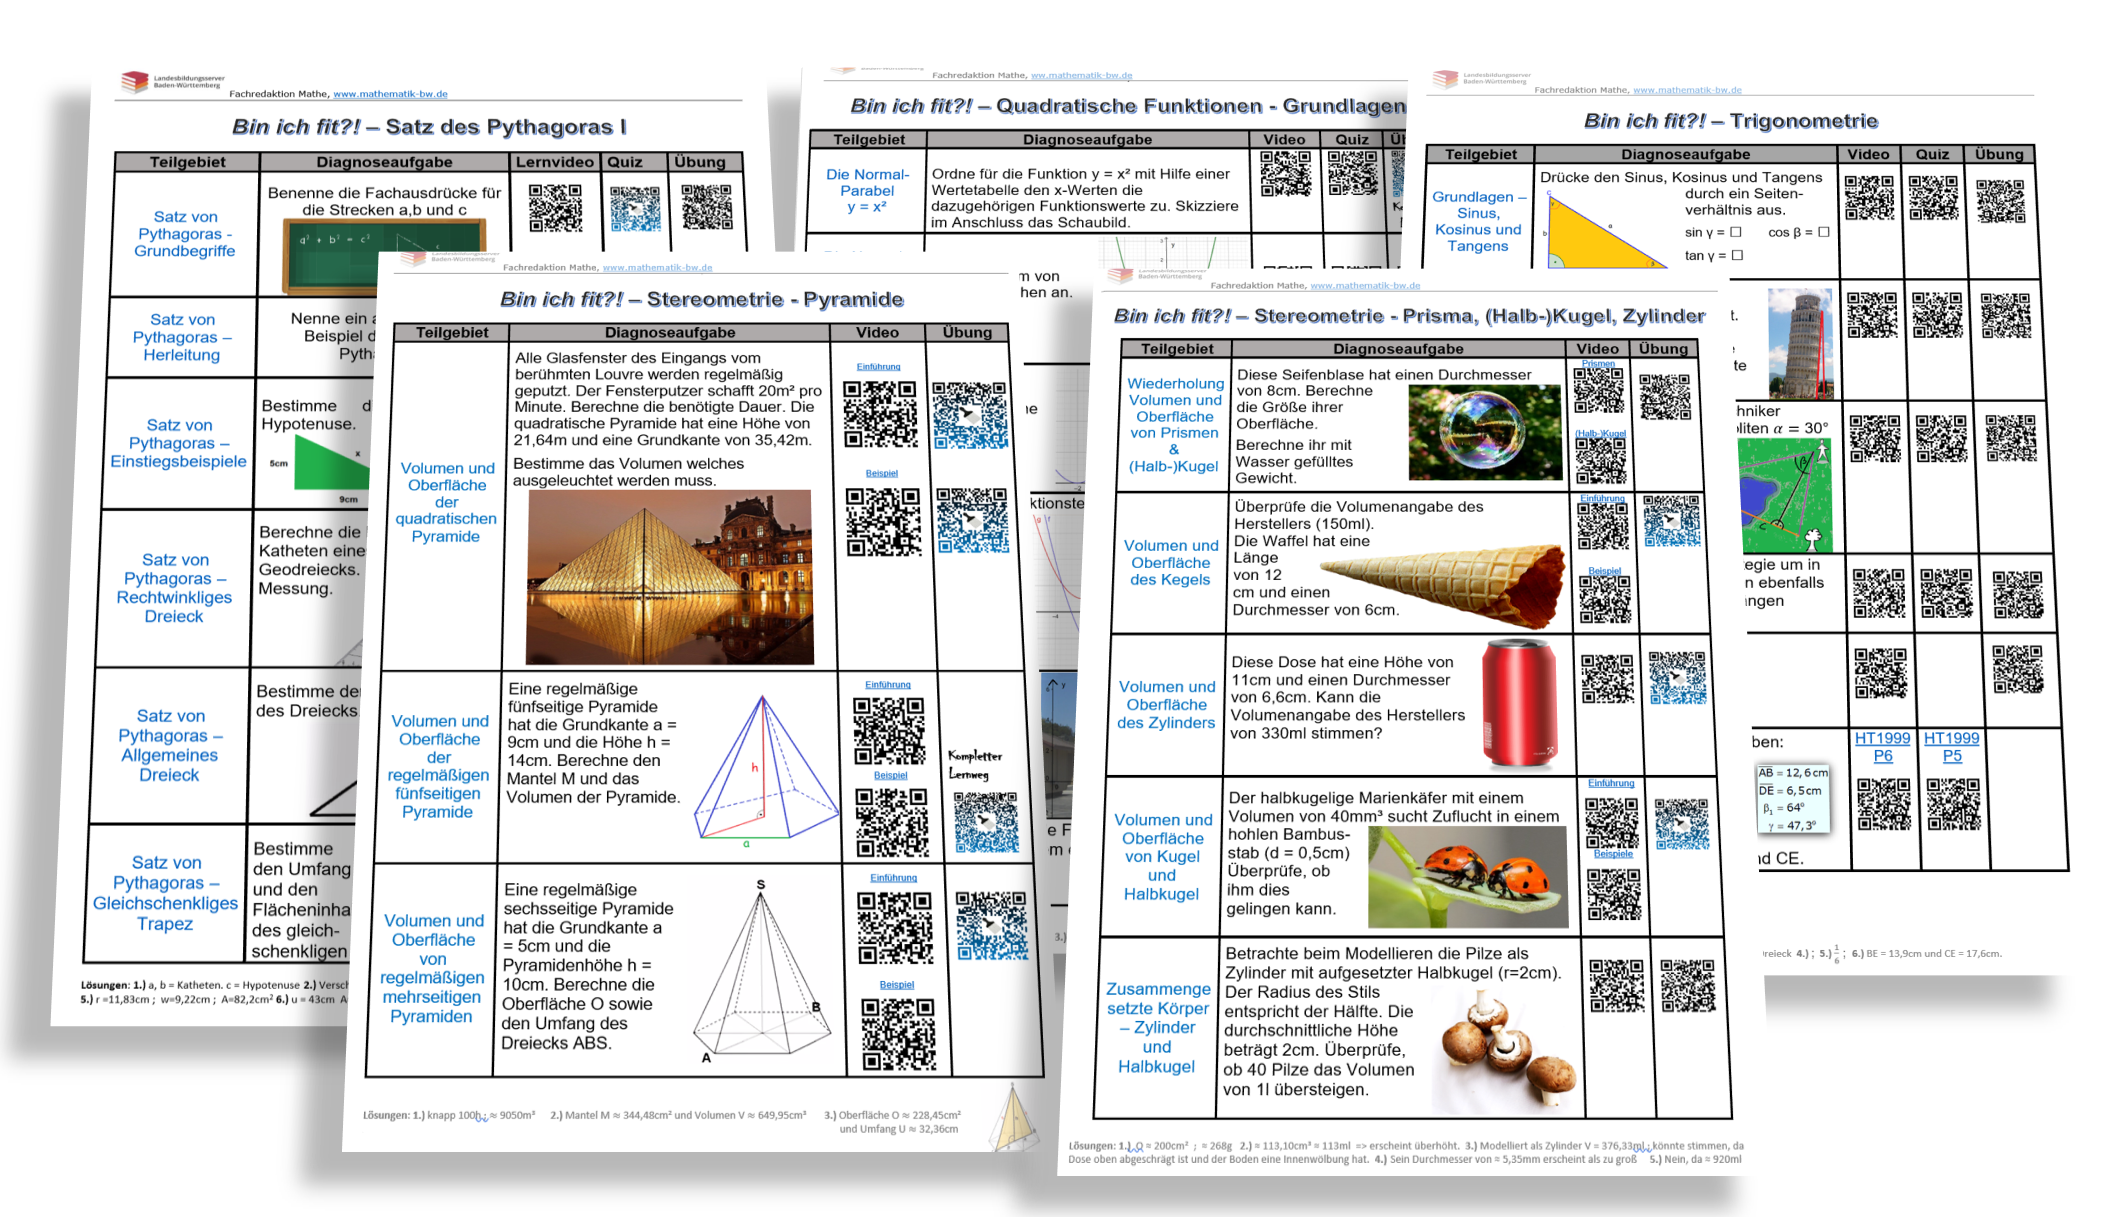Image resolution: width=2121 pixels, height=1217 pixels.
Task: Click the blue Übung QR code in the Zylinder row
Action: (1677, 678)
